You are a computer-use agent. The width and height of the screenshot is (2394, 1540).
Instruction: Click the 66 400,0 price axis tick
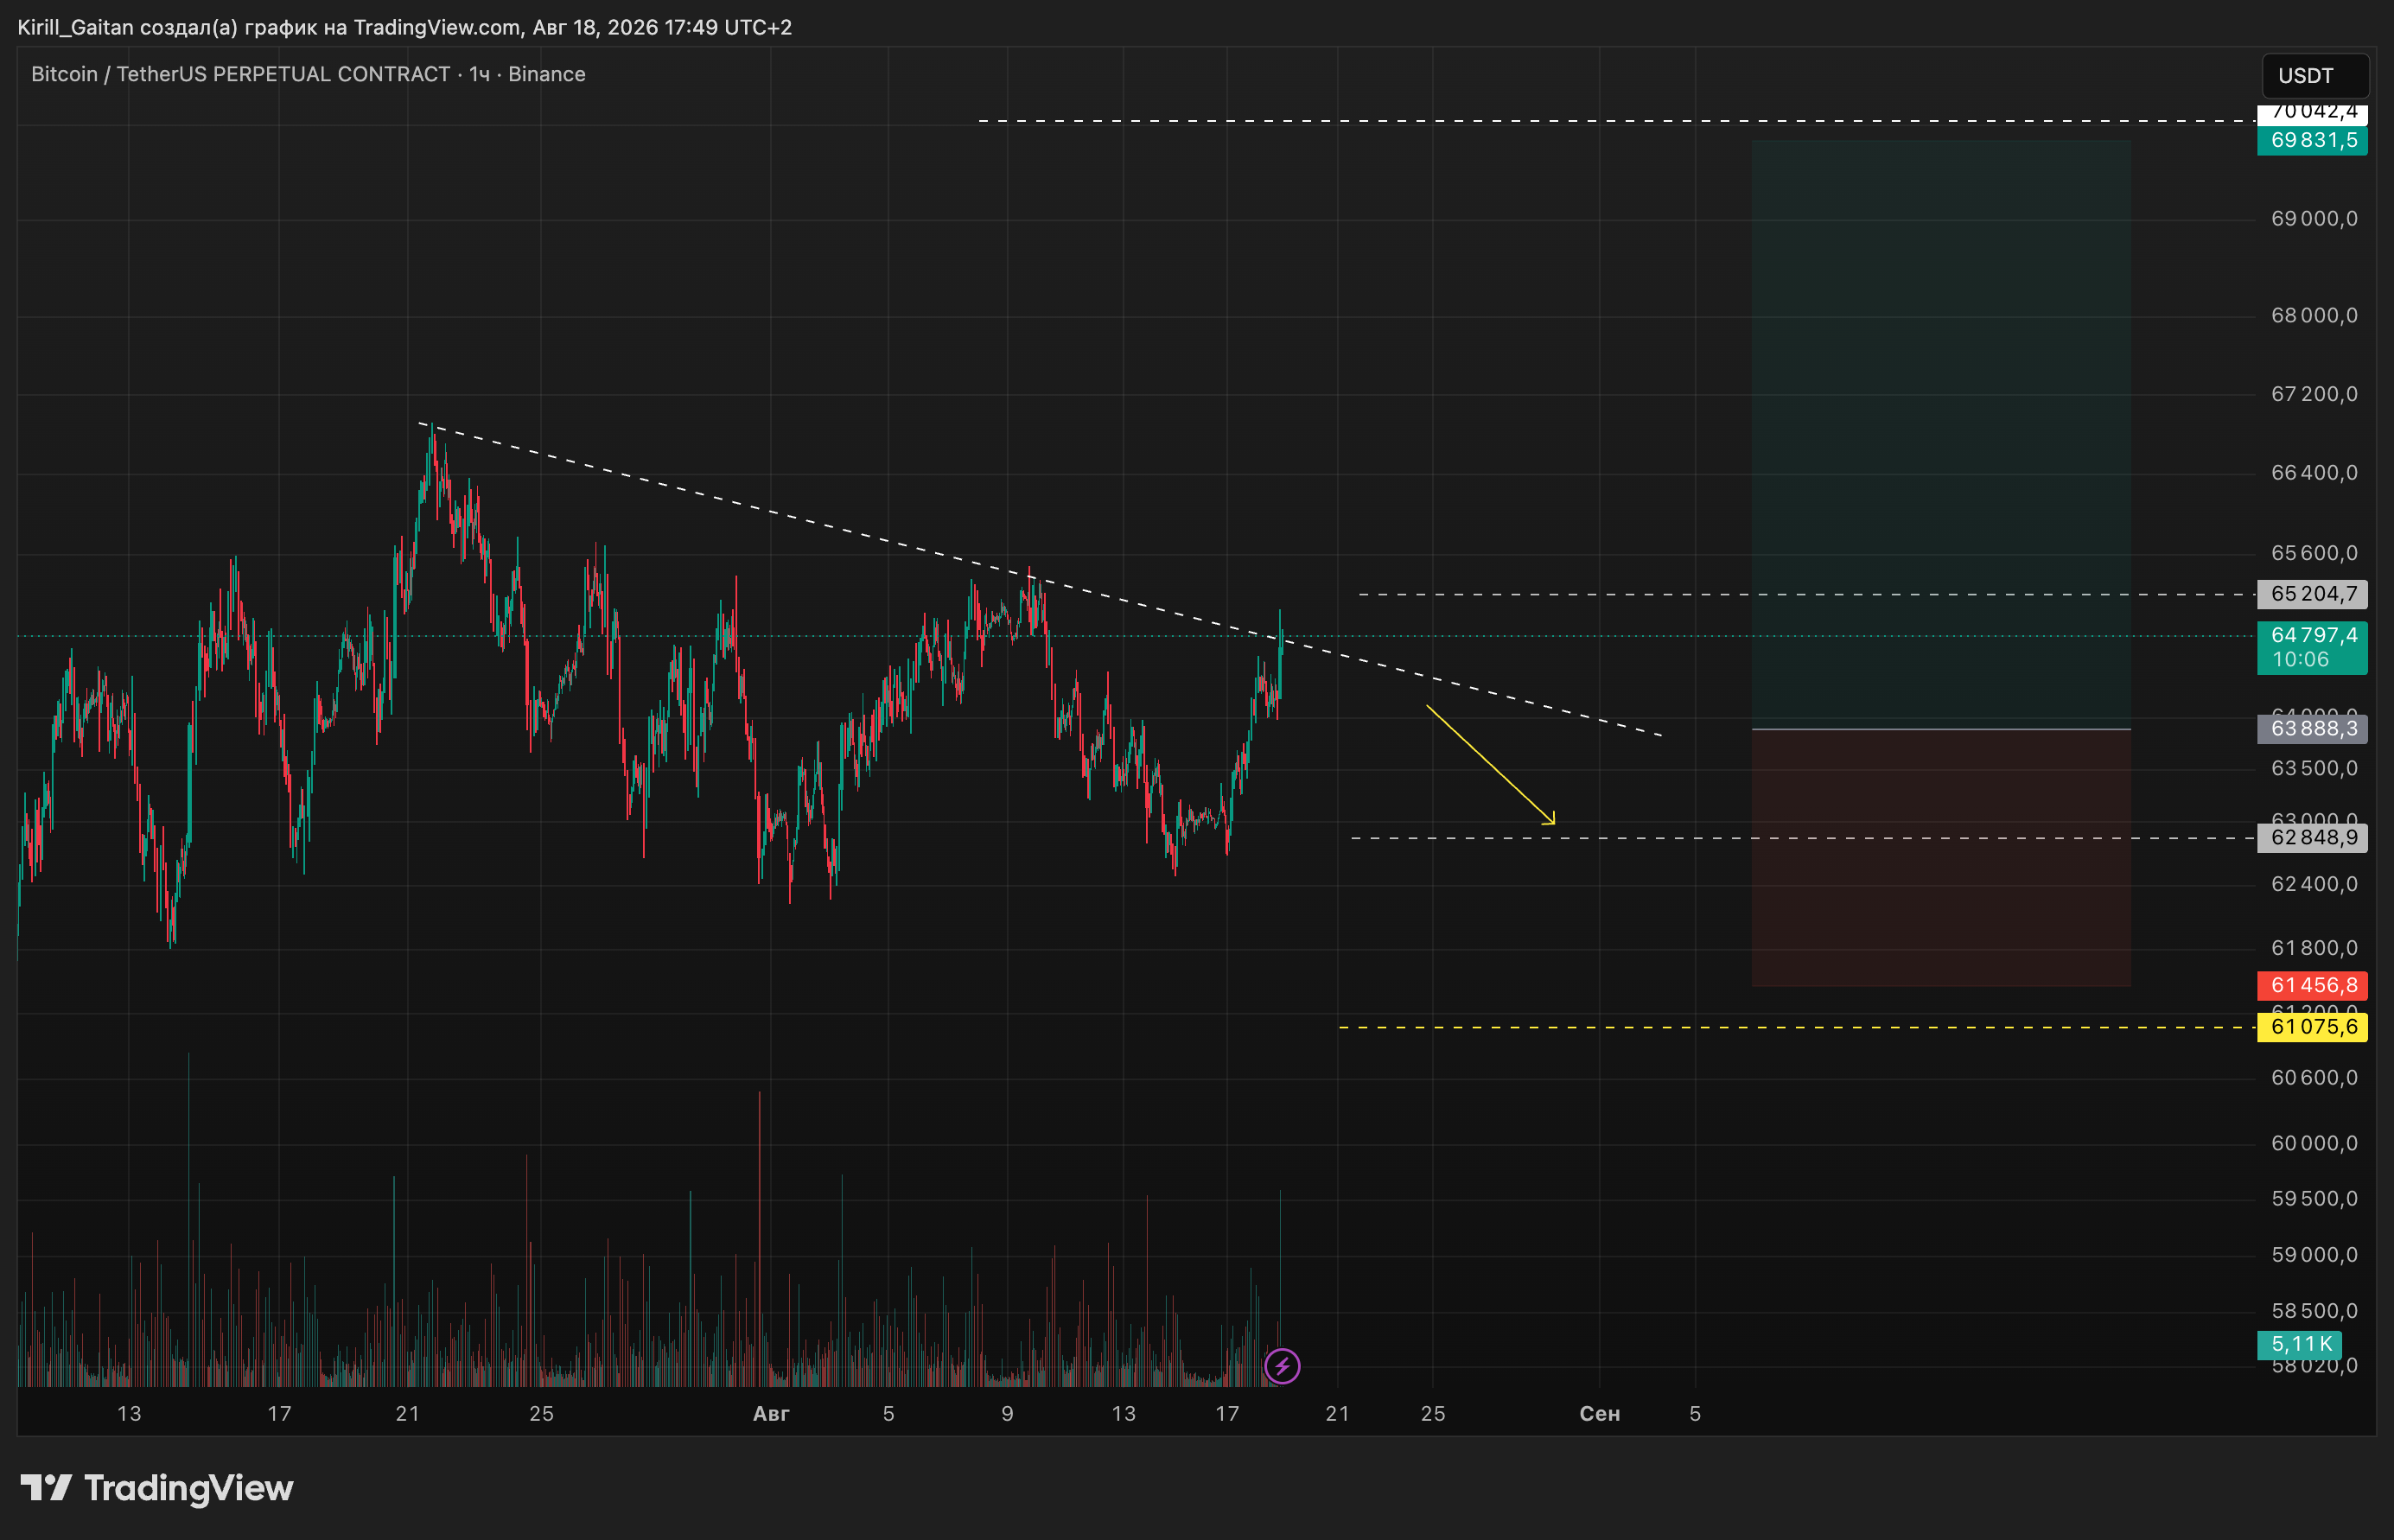pyautogui.click(x=2314, y=473)
